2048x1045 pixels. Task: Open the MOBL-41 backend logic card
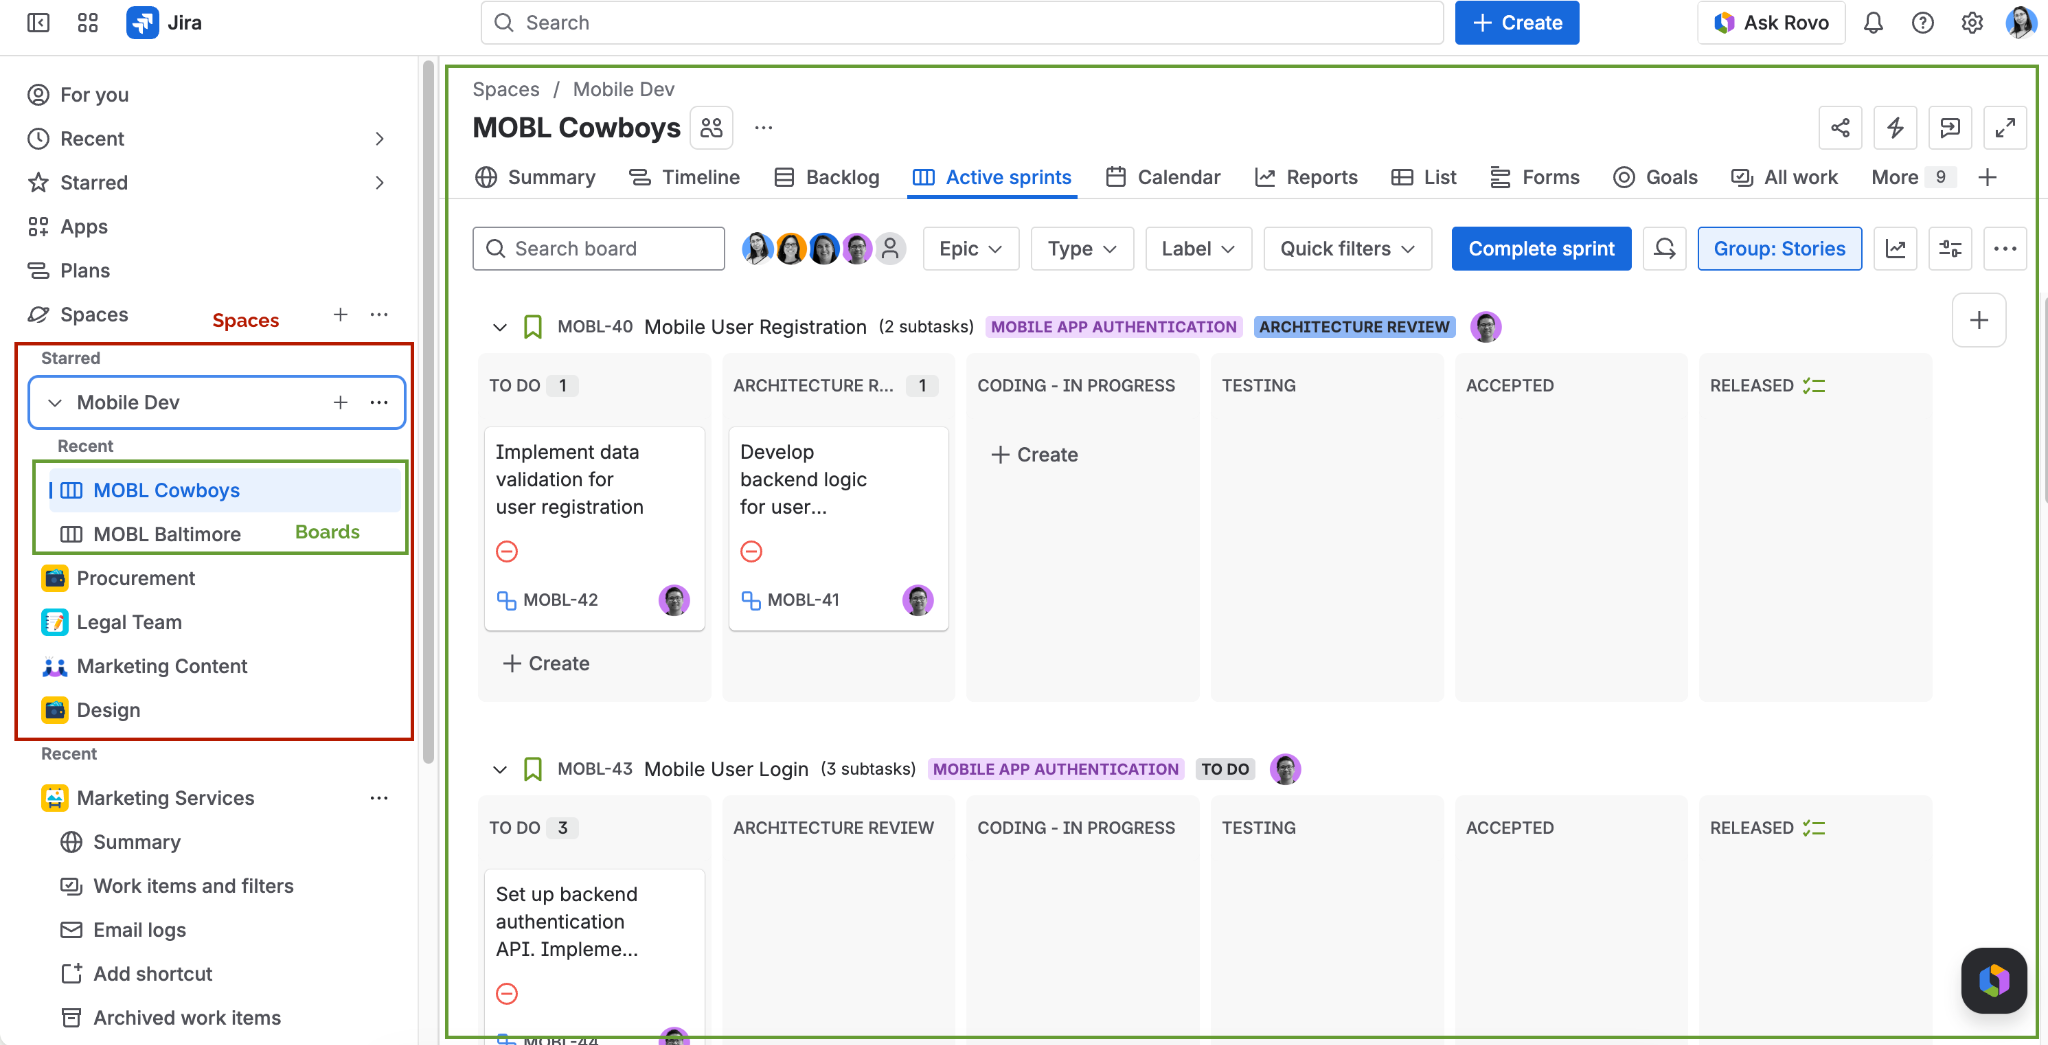point(838,528)
